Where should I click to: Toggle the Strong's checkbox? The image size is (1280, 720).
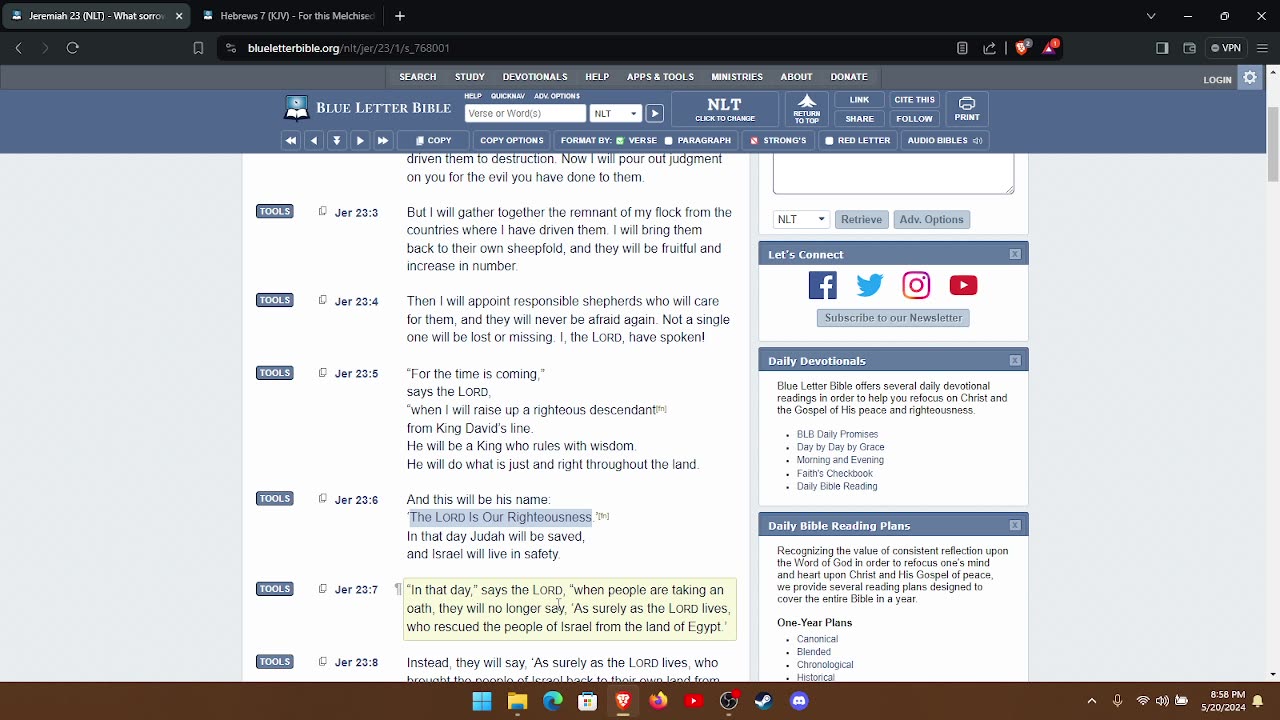click(754, 141)
